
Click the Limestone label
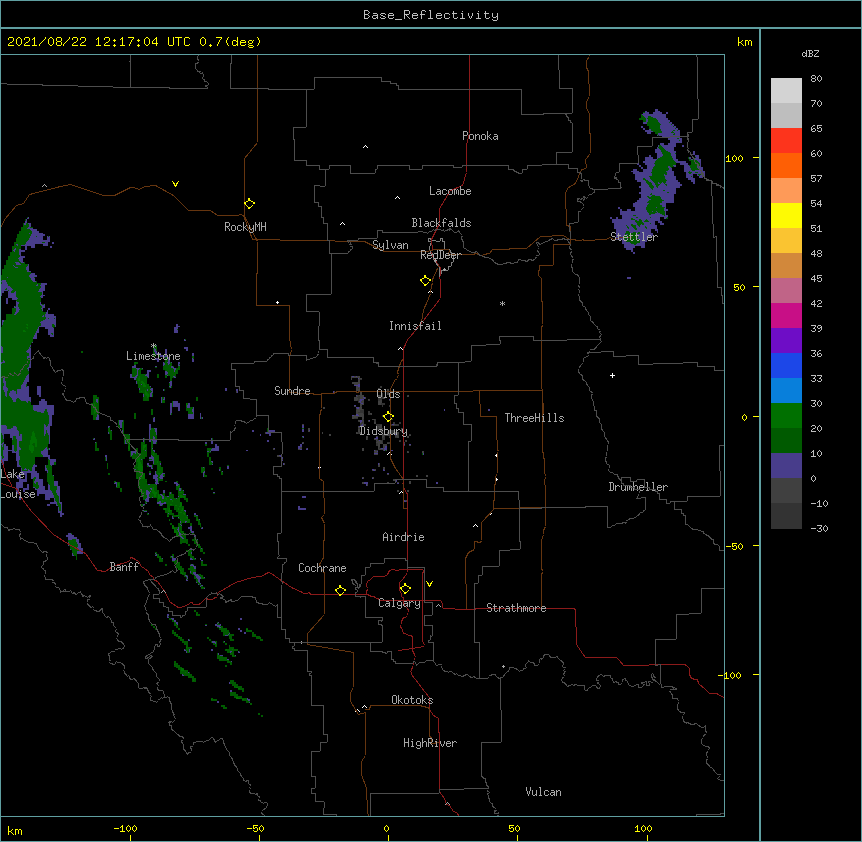pos(153,356)
